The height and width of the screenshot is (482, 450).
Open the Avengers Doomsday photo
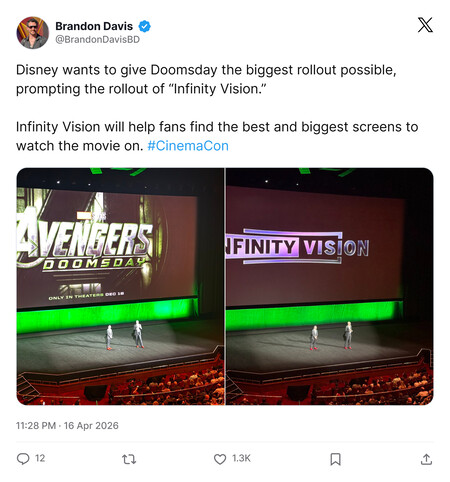[120, 286]
